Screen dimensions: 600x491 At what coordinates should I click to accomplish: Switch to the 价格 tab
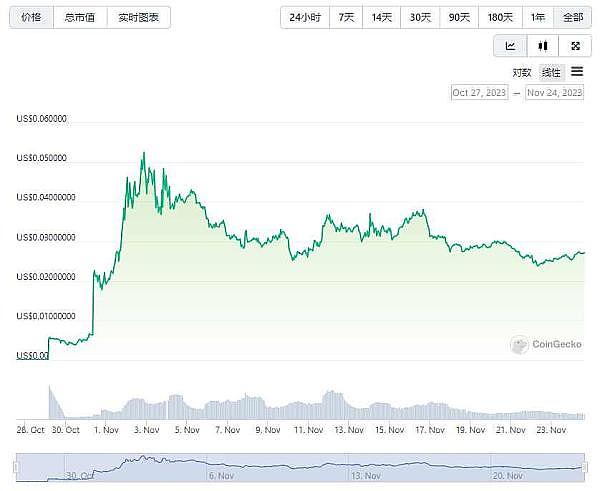(x=31, y=17)
